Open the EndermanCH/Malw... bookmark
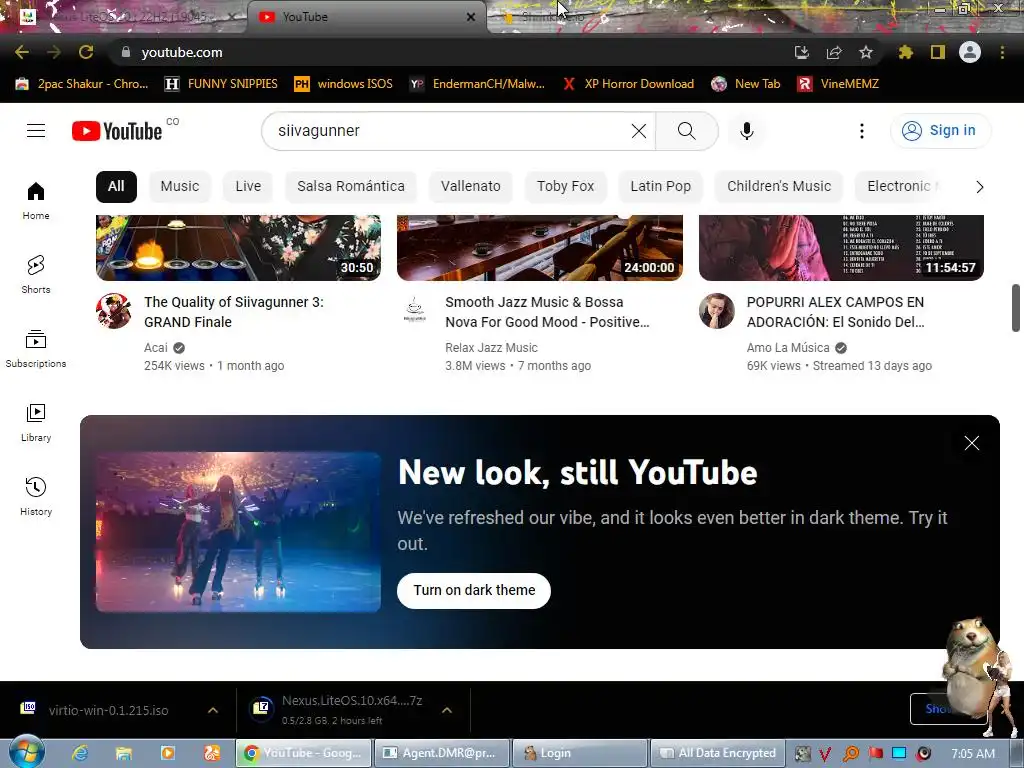This screenshot has height=768, width=1024. tap(477, 84)
